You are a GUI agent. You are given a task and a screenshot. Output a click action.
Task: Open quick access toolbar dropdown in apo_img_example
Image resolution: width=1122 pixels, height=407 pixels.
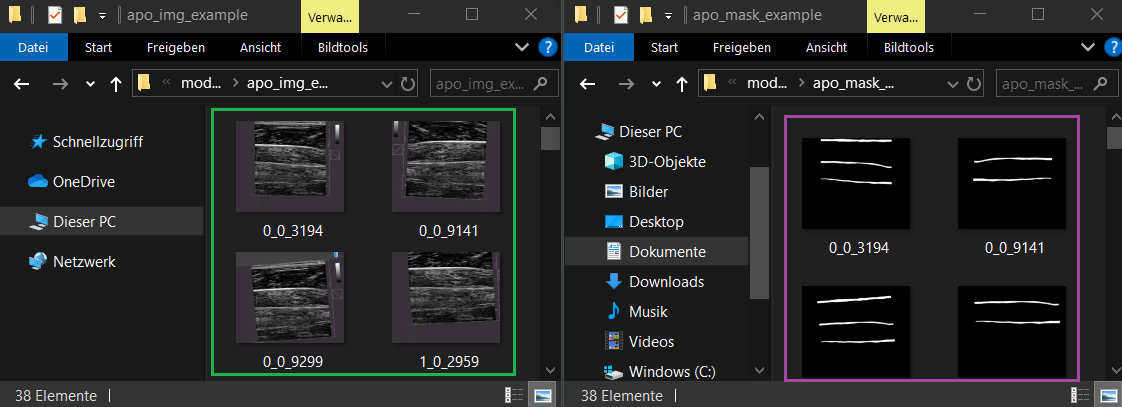click(x=102, y=16)
